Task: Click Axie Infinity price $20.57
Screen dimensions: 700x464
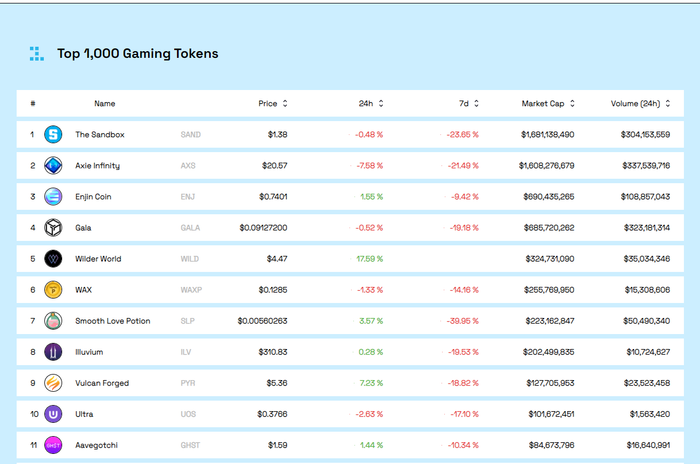Action: (x=275, y=166)
